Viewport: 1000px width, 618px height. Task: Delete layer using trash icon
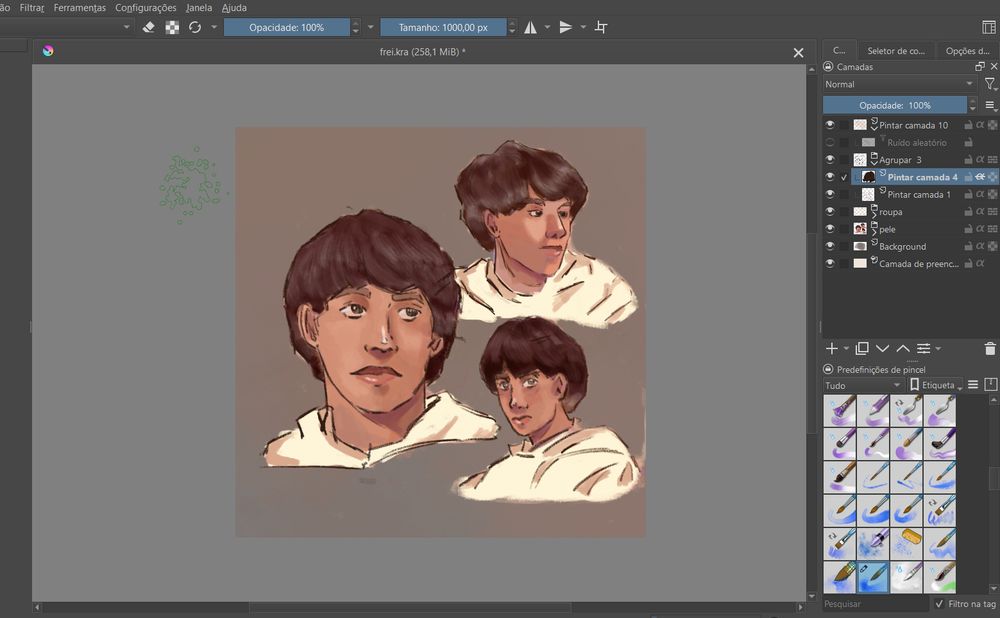point(990,349)
